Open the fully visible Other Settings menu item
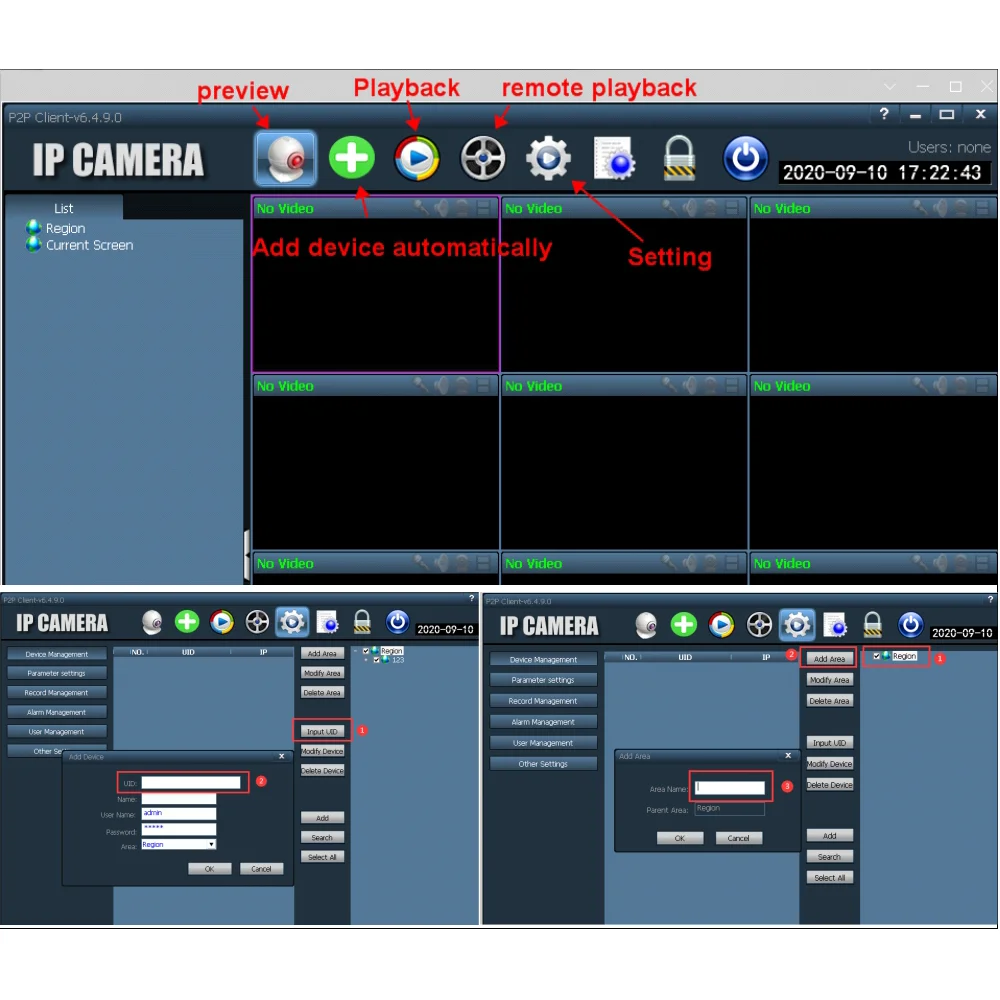1000x1000 pixels. (543, 764)
